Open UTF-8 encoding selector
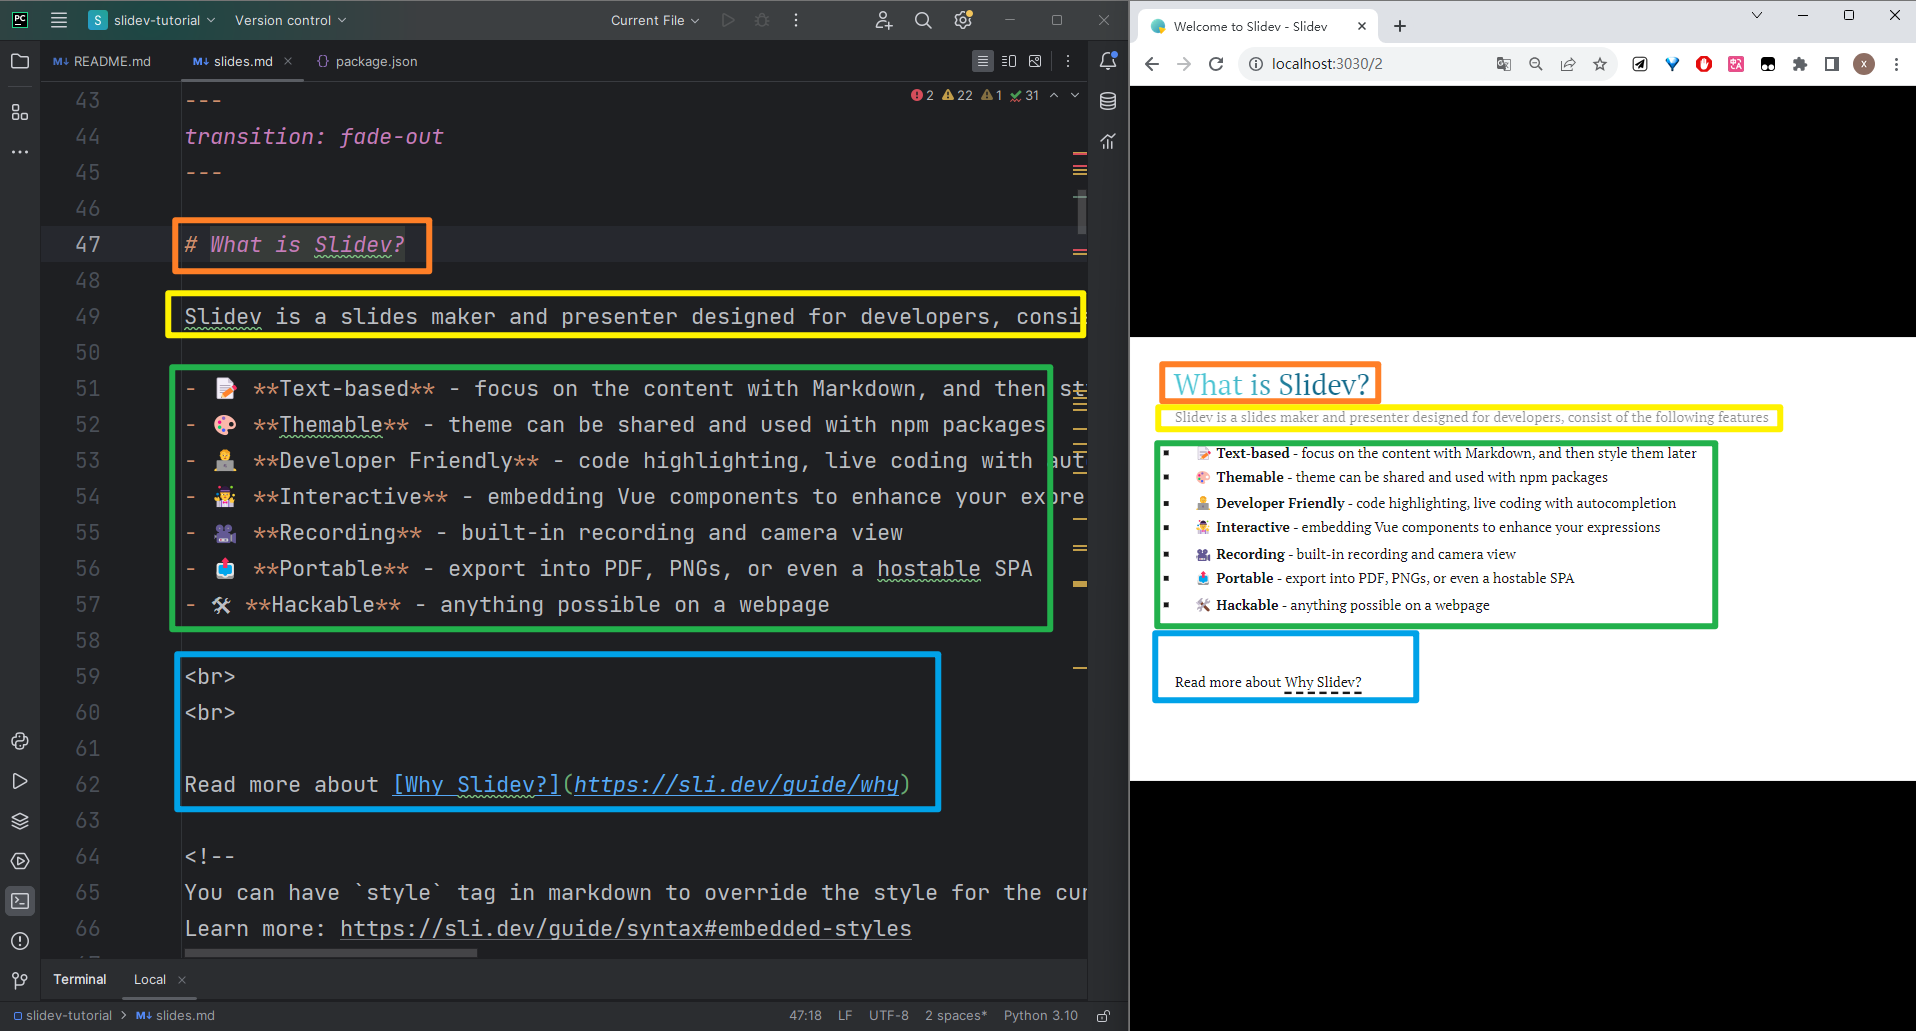Screen dimensions: 1916x1031 point(889,1016)
